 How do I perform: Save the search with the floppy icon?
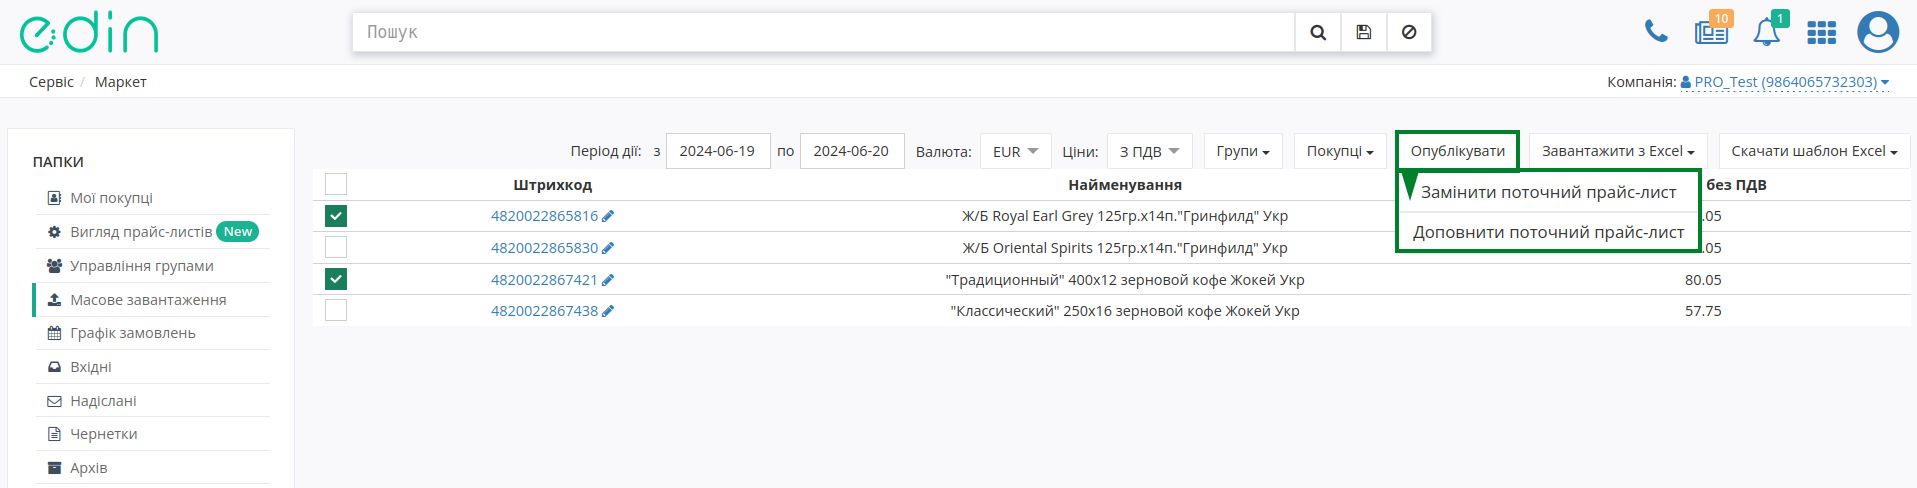coord(1363,32)
